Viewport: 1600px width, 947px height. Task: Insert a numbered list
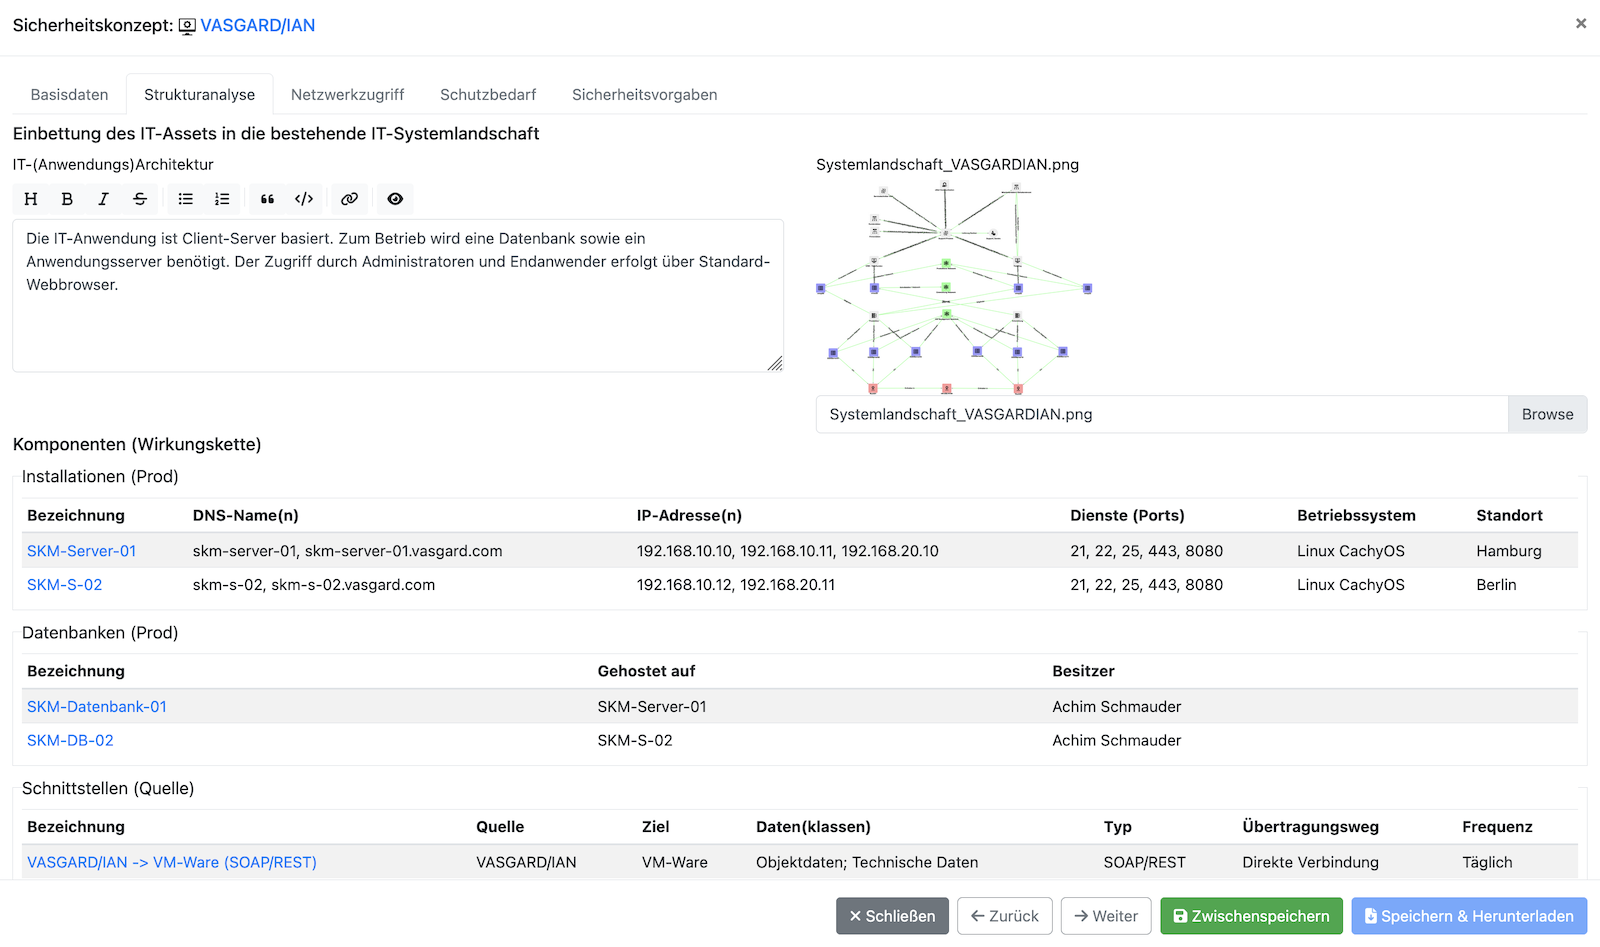(222, 199)
